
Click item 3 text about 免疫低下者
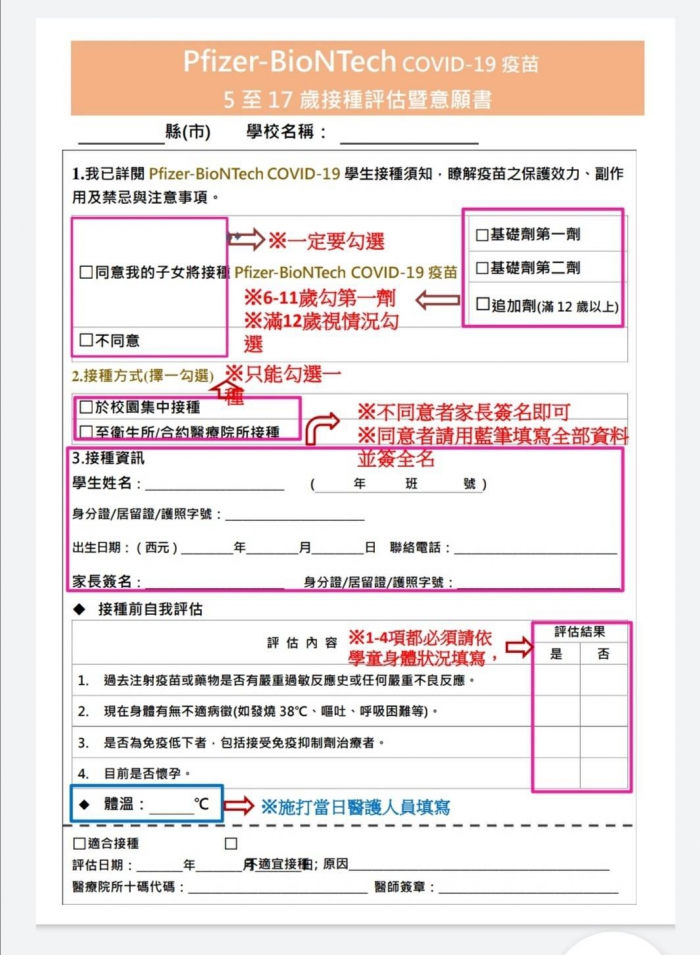pyautogui.click(x=244, y=743)
